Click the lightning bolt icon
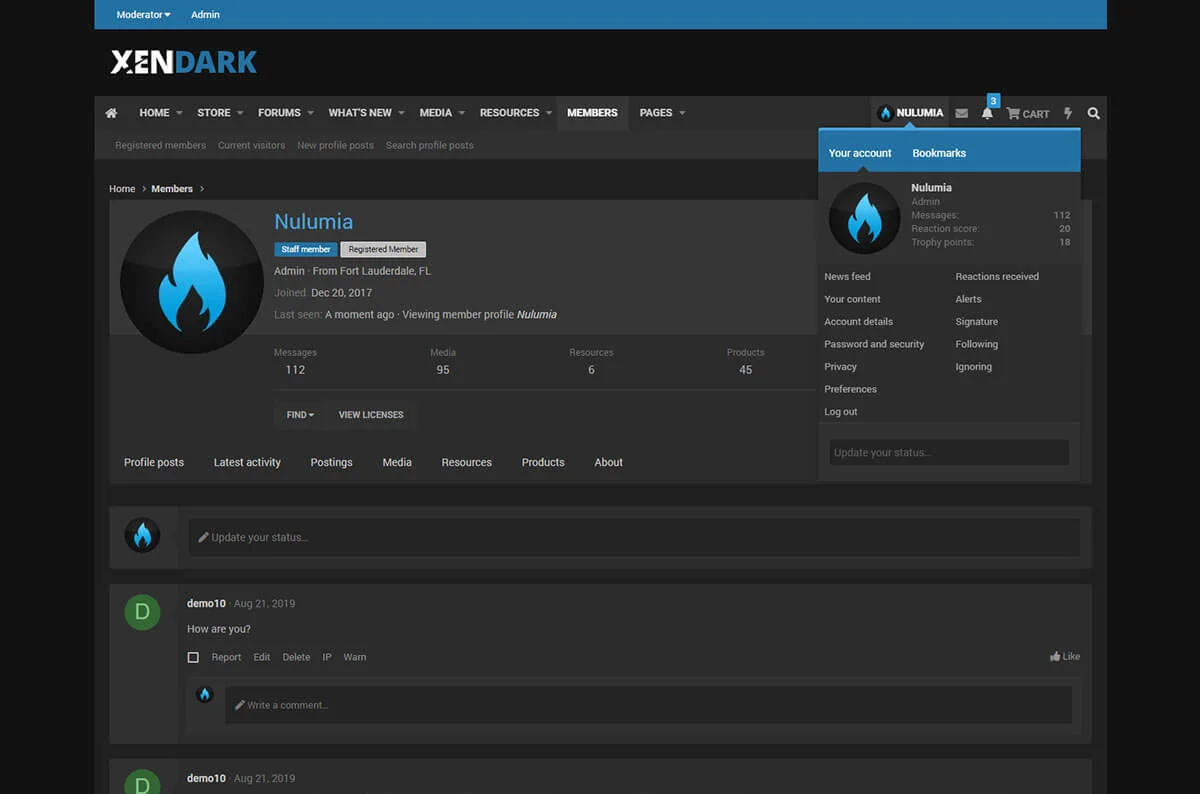This screenshot has height=794, width=1200. tap(1068, 114)
